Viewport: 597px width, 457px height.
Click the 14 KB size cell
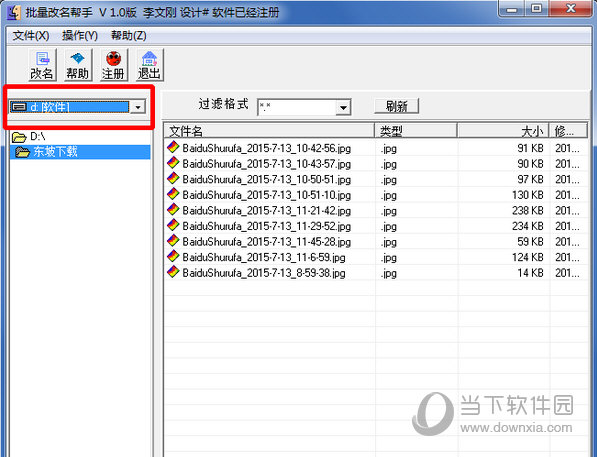530,273
